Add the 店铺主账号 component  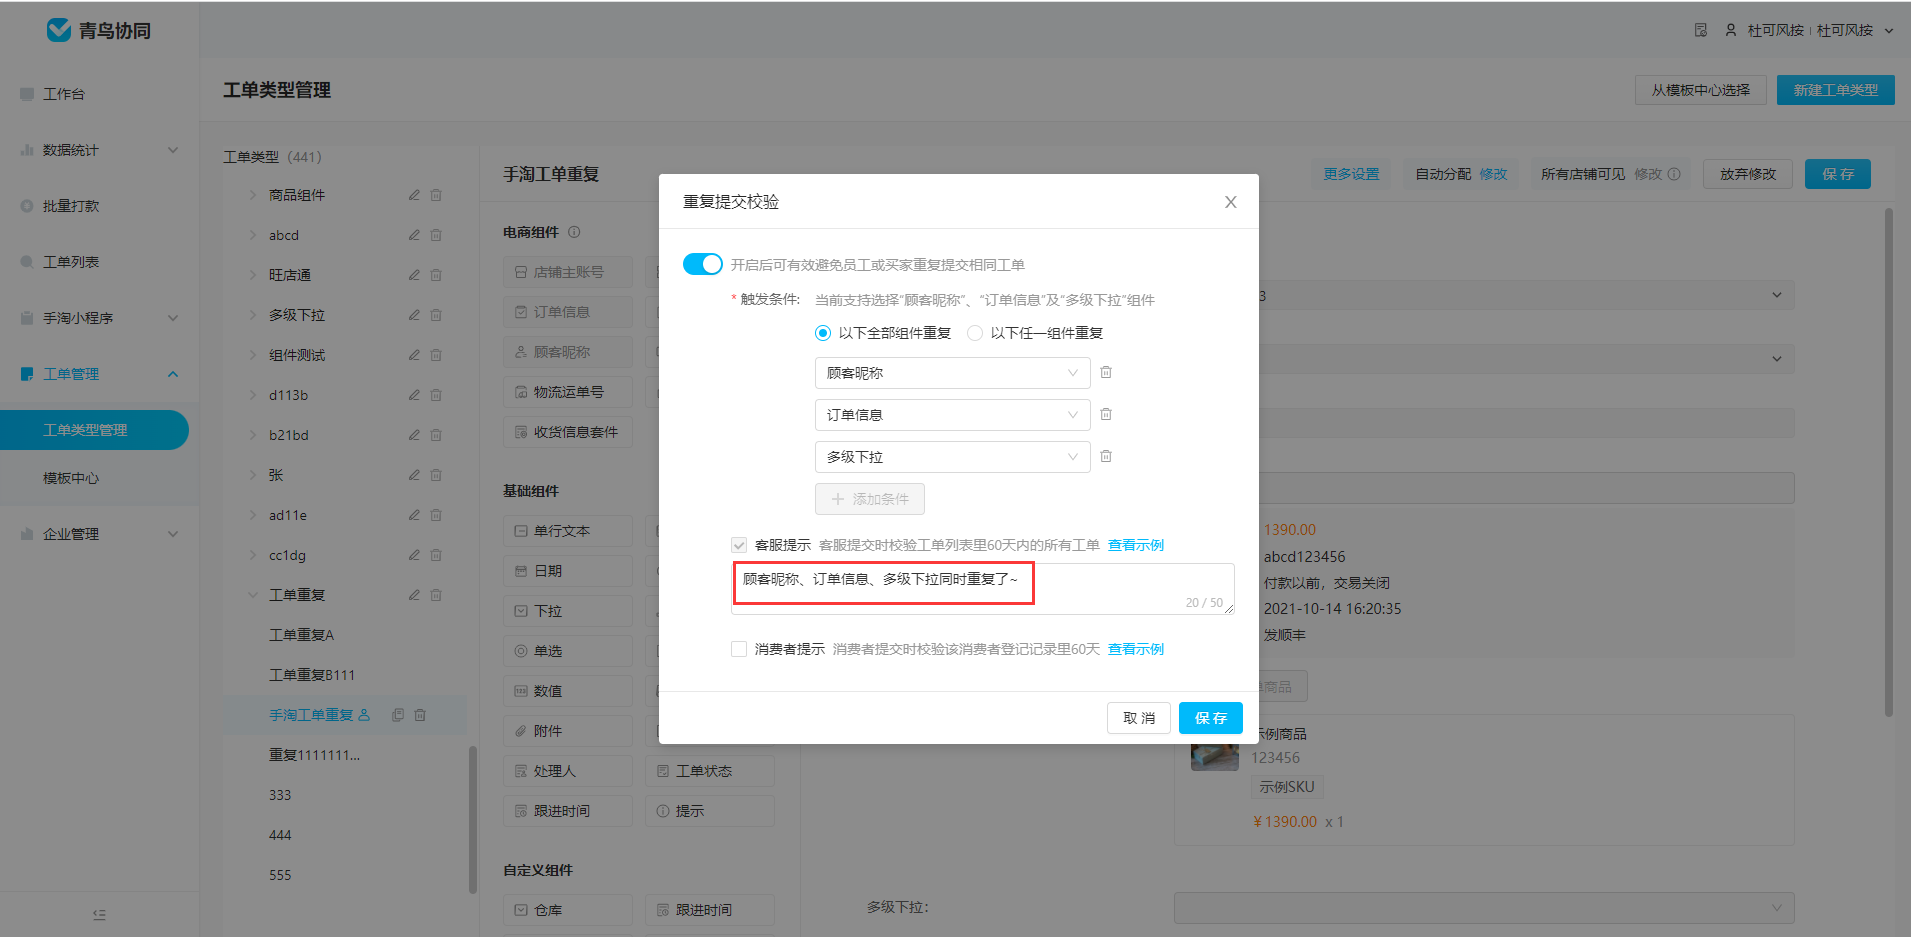click(x=568, y=272)
